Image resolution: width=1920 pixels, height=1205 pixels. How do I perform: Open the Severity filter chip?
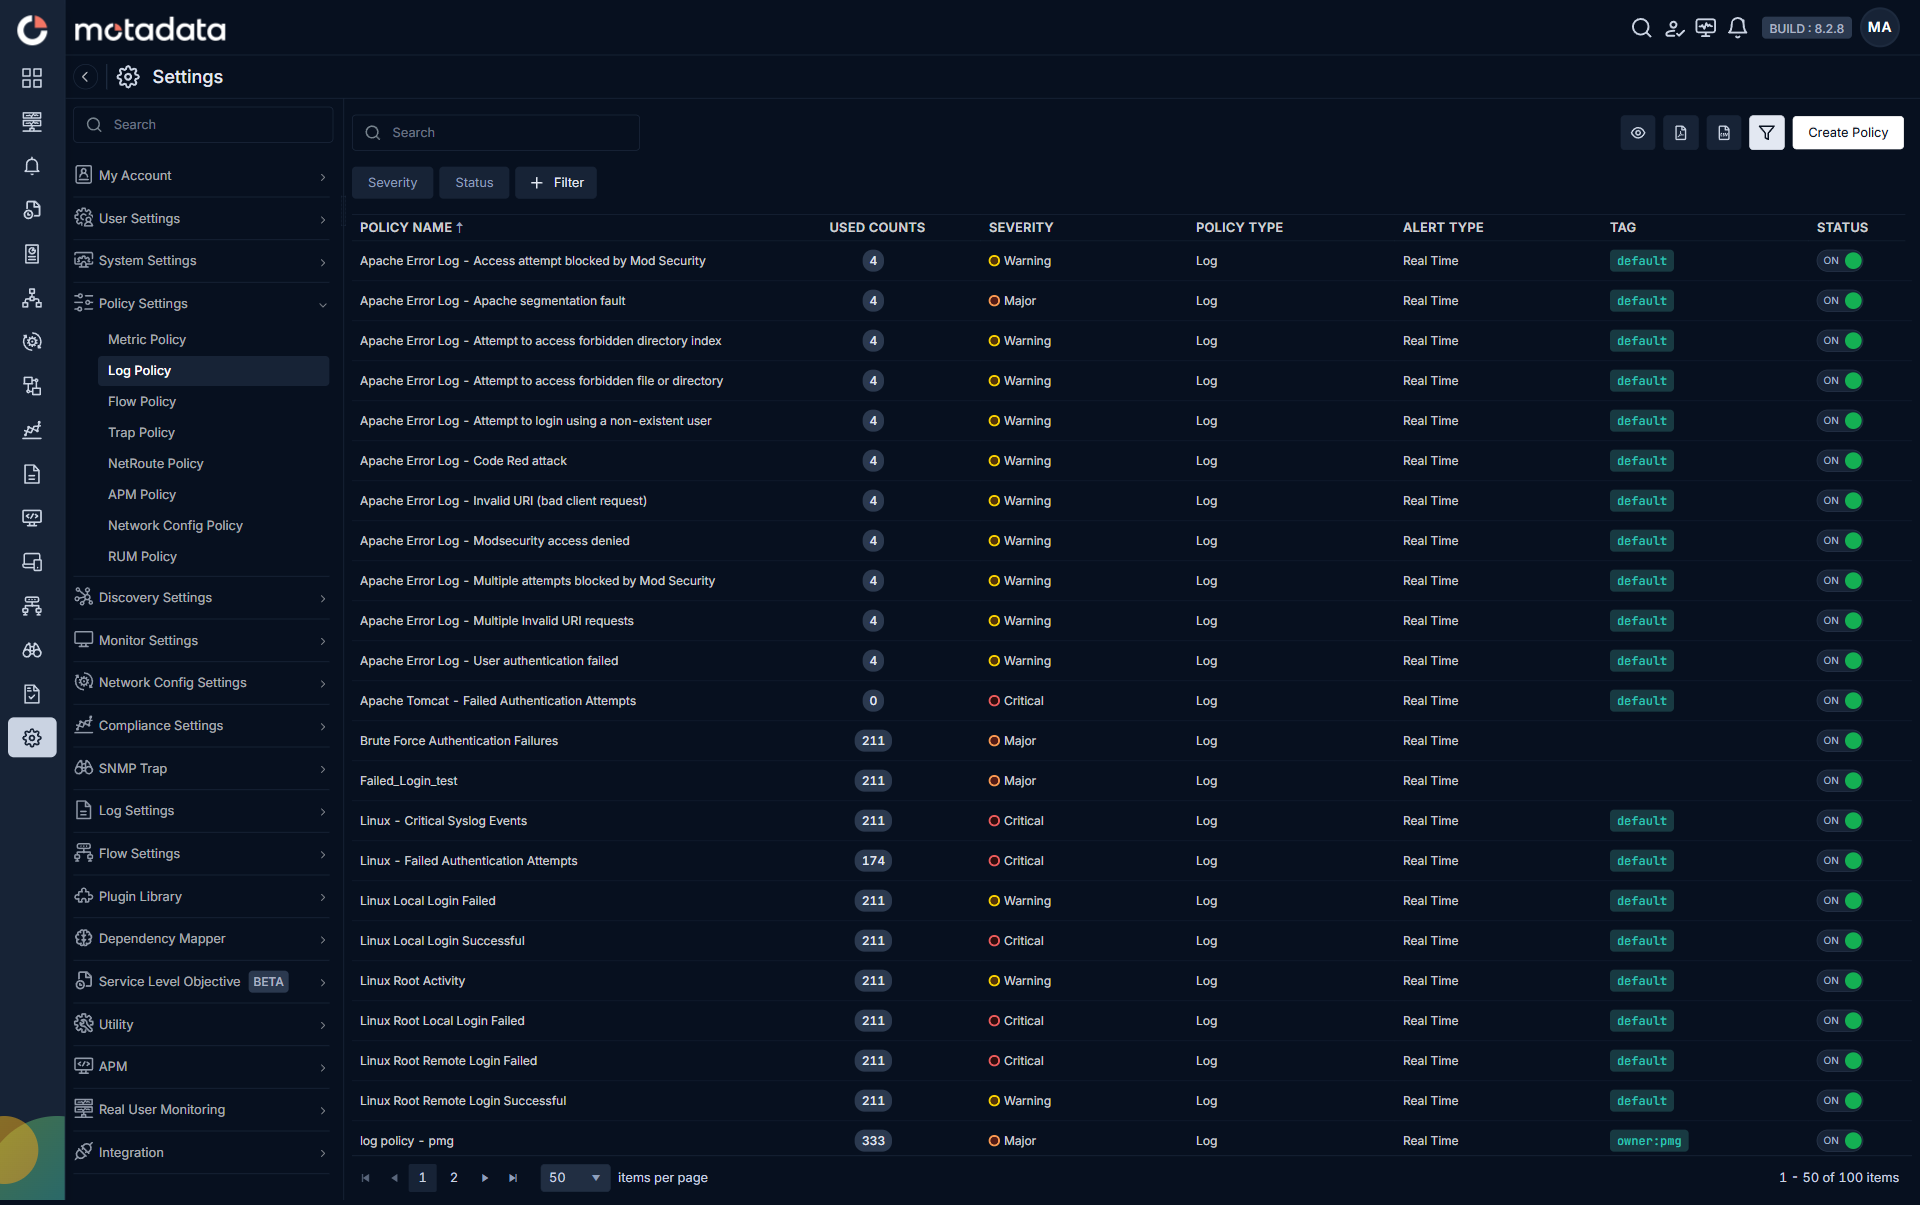tap(392, 183)
